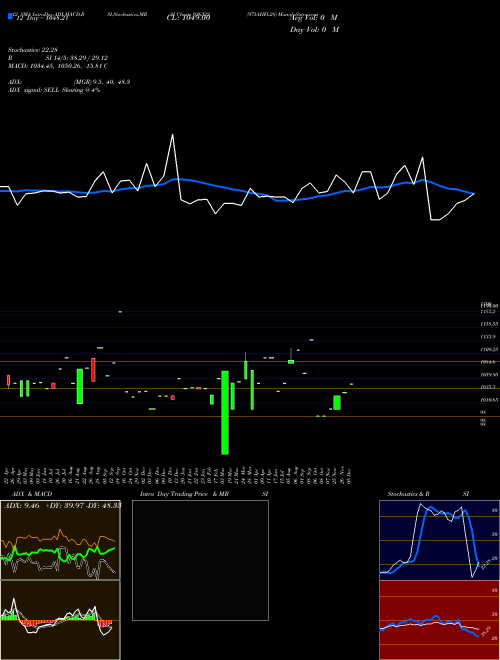Click the RSI 14/5 values line
The image size is (500, 660).
[58, 58]
